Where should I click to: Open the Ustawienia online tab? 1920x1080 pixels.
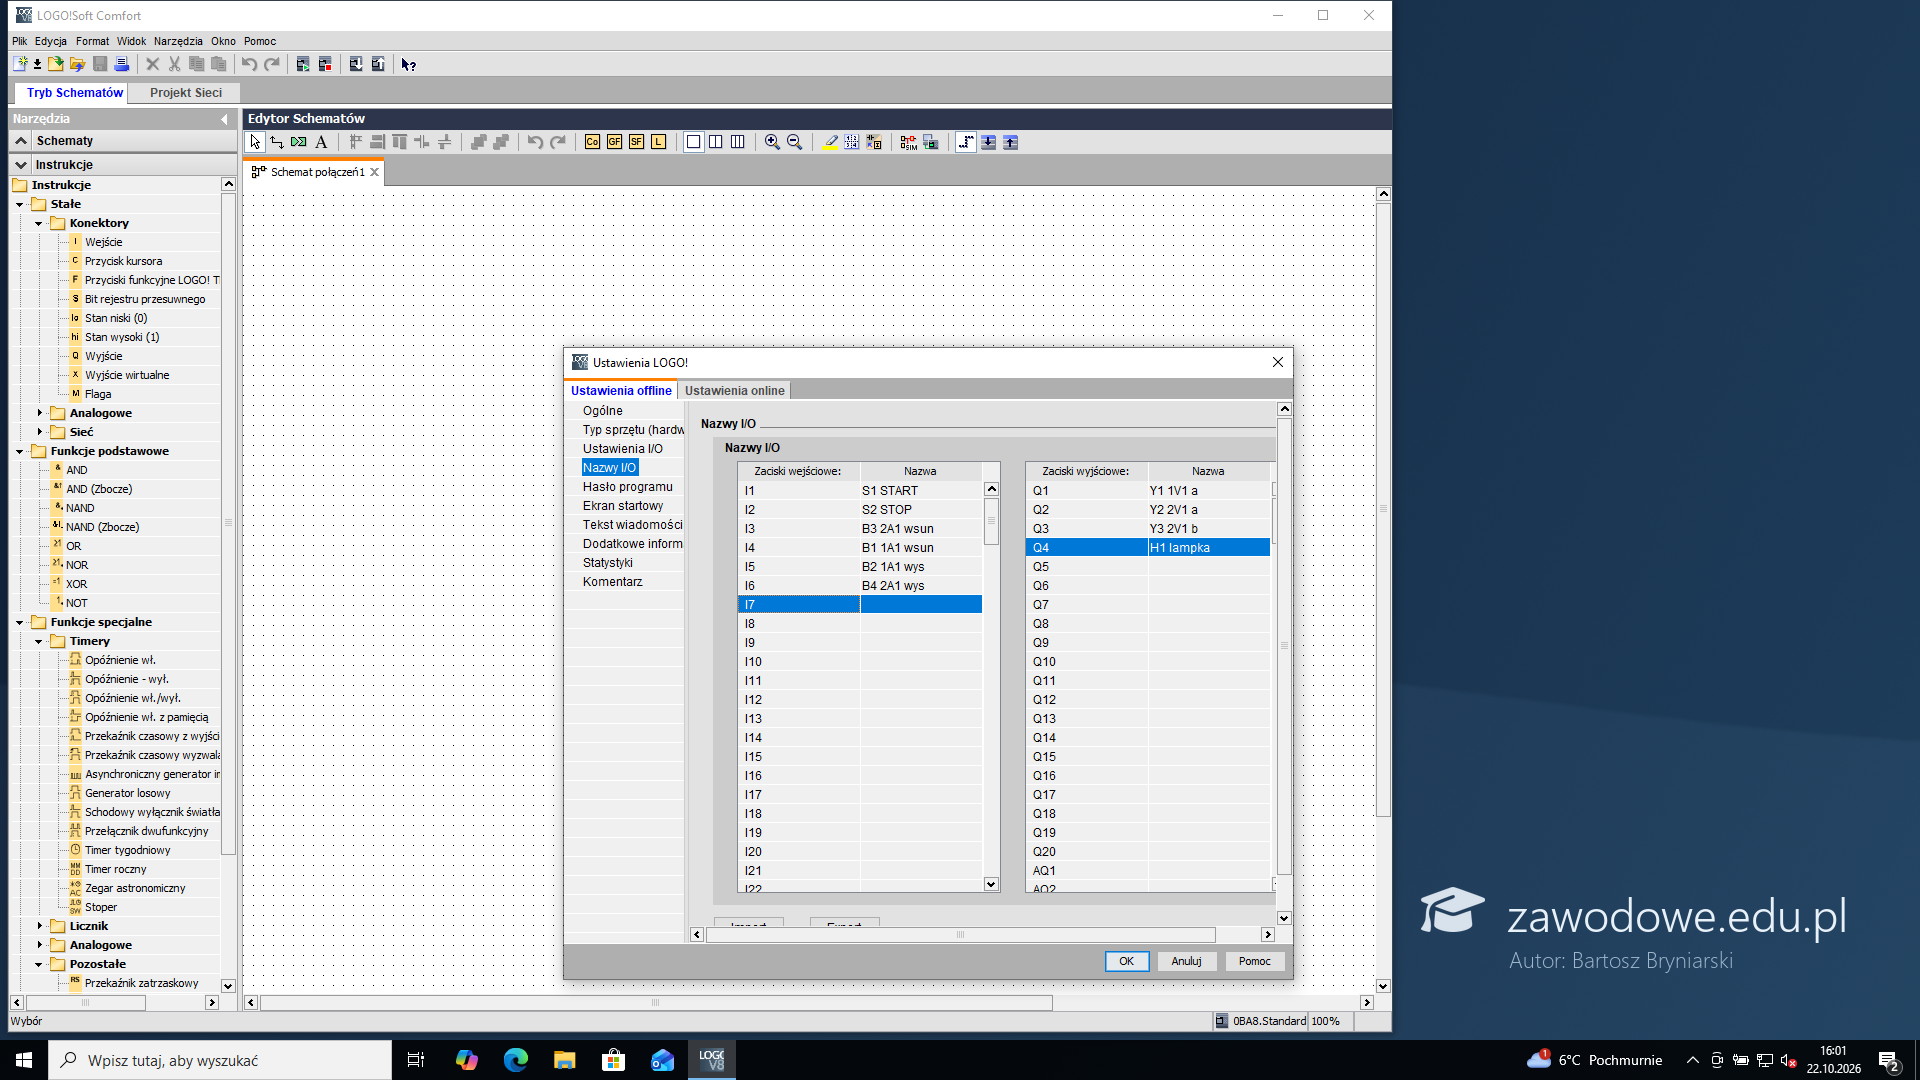[x=734, y=391]
